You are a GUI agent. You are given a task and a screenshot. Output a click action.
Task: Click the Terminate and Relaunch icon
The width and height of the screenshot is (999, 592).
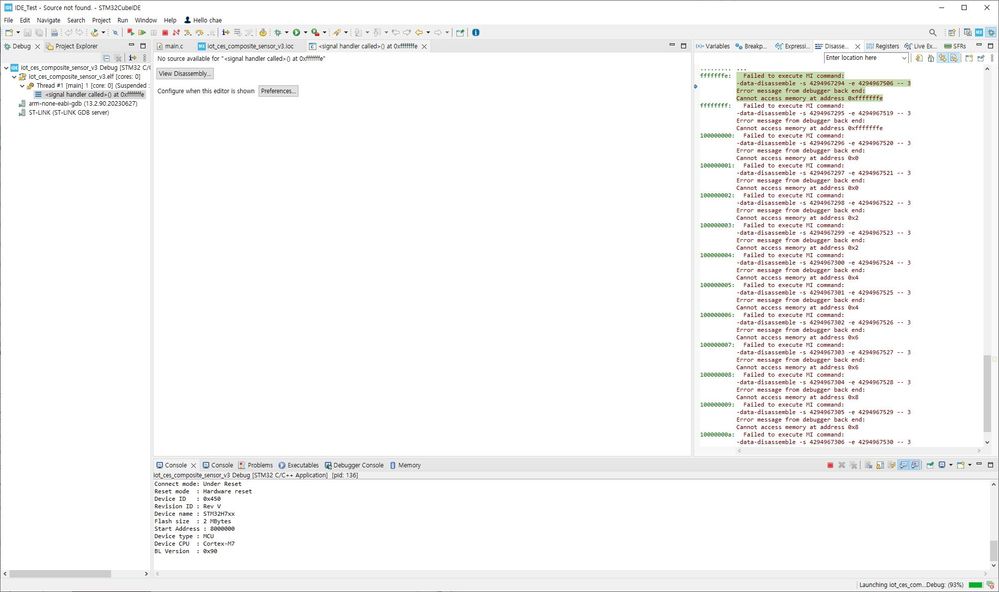point(130,32)
